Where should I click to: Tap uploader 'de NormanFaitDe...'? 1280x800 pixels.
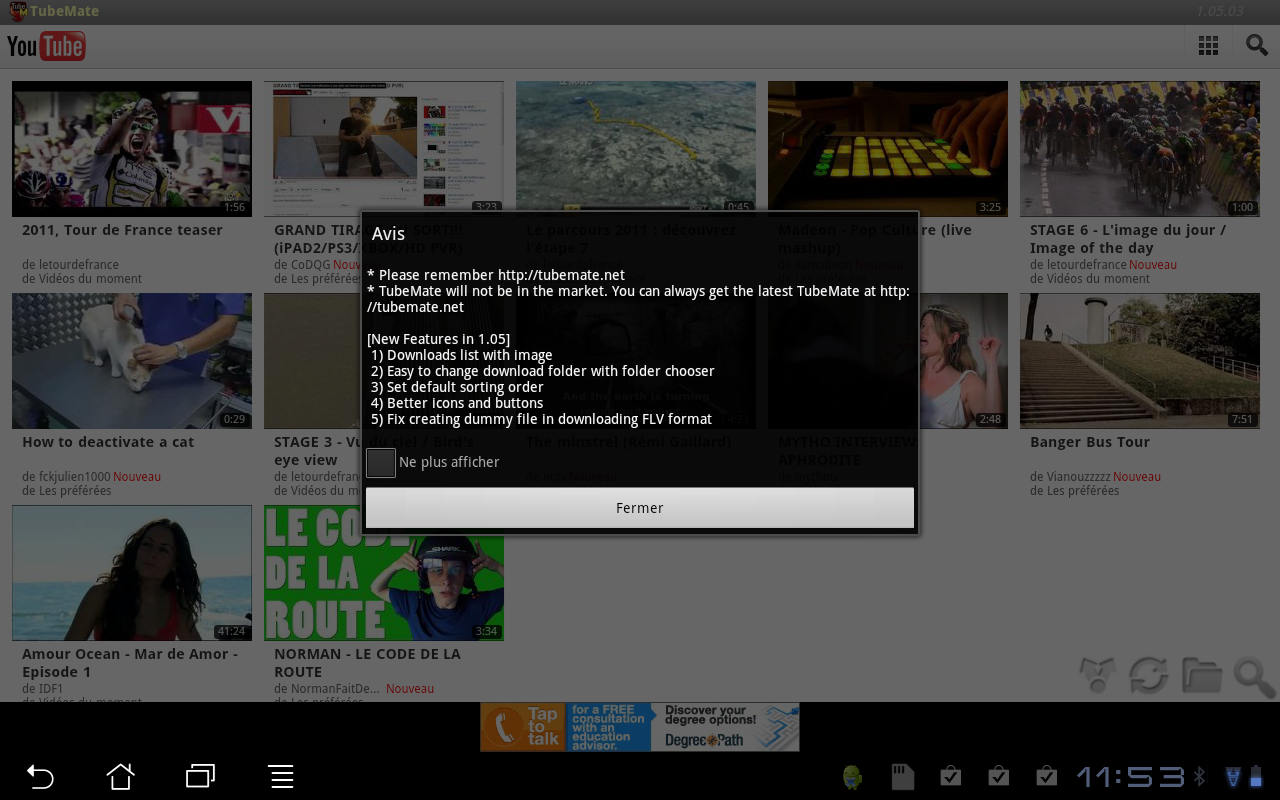(327, 689)
